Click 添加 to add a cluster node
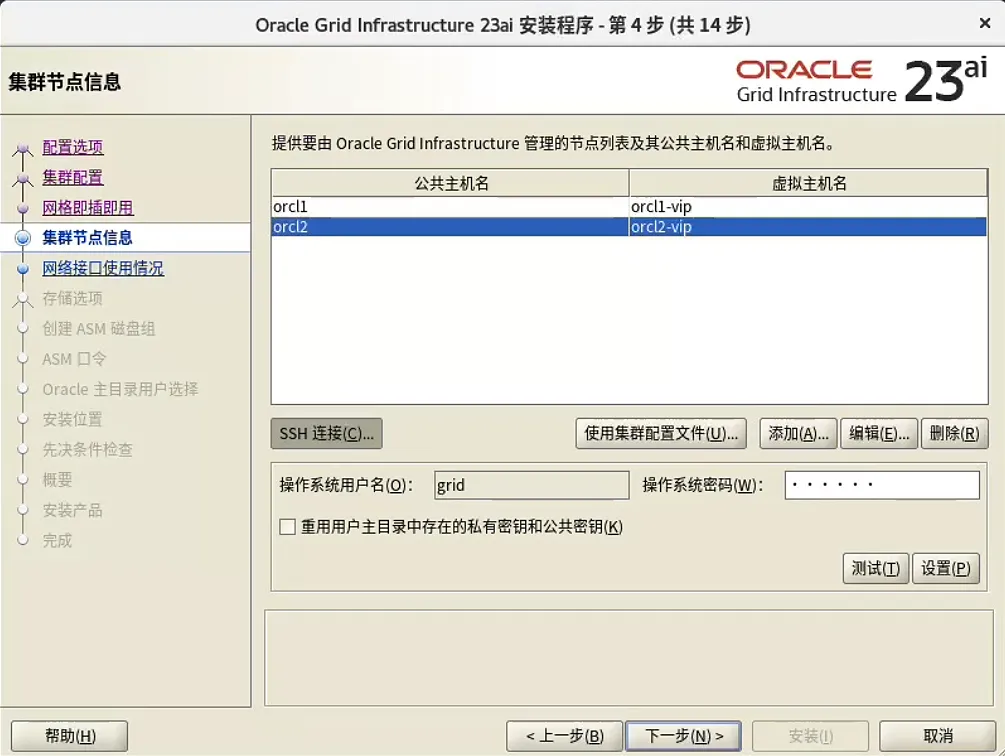 click(x=796, y=433)
